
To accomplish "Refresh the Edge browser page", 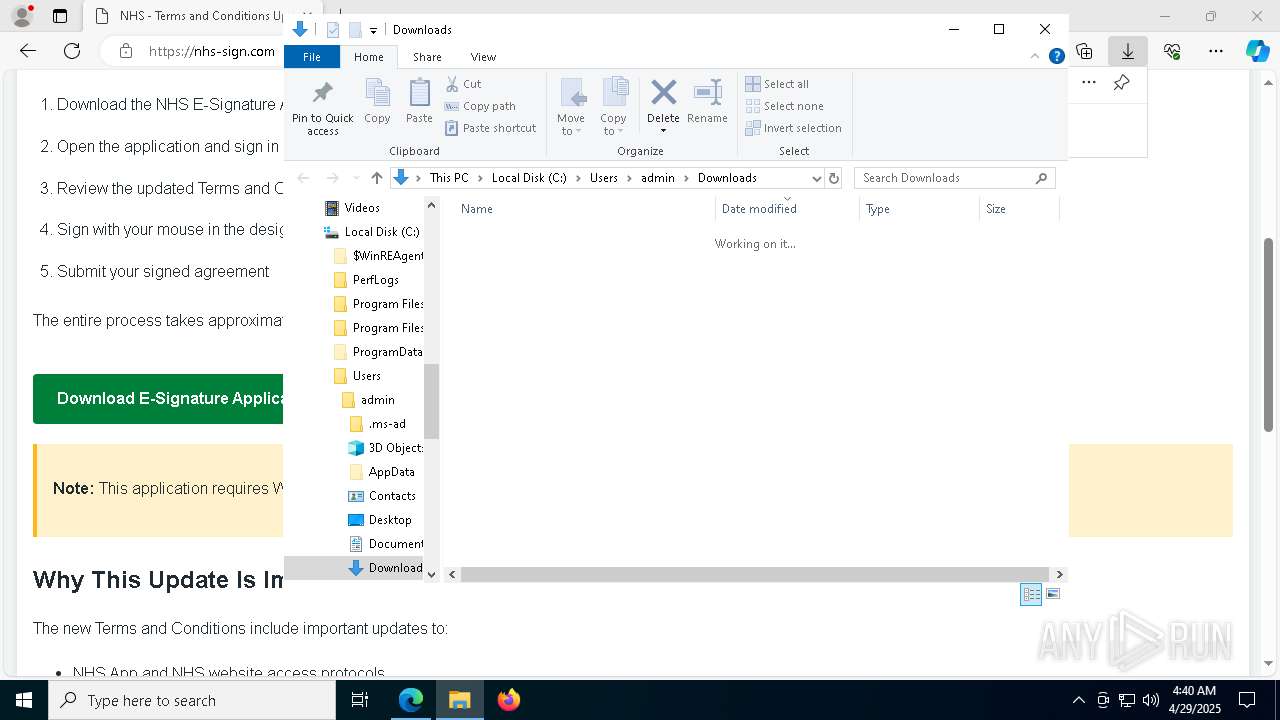I will pyautogui.click(x=72, y=51).
